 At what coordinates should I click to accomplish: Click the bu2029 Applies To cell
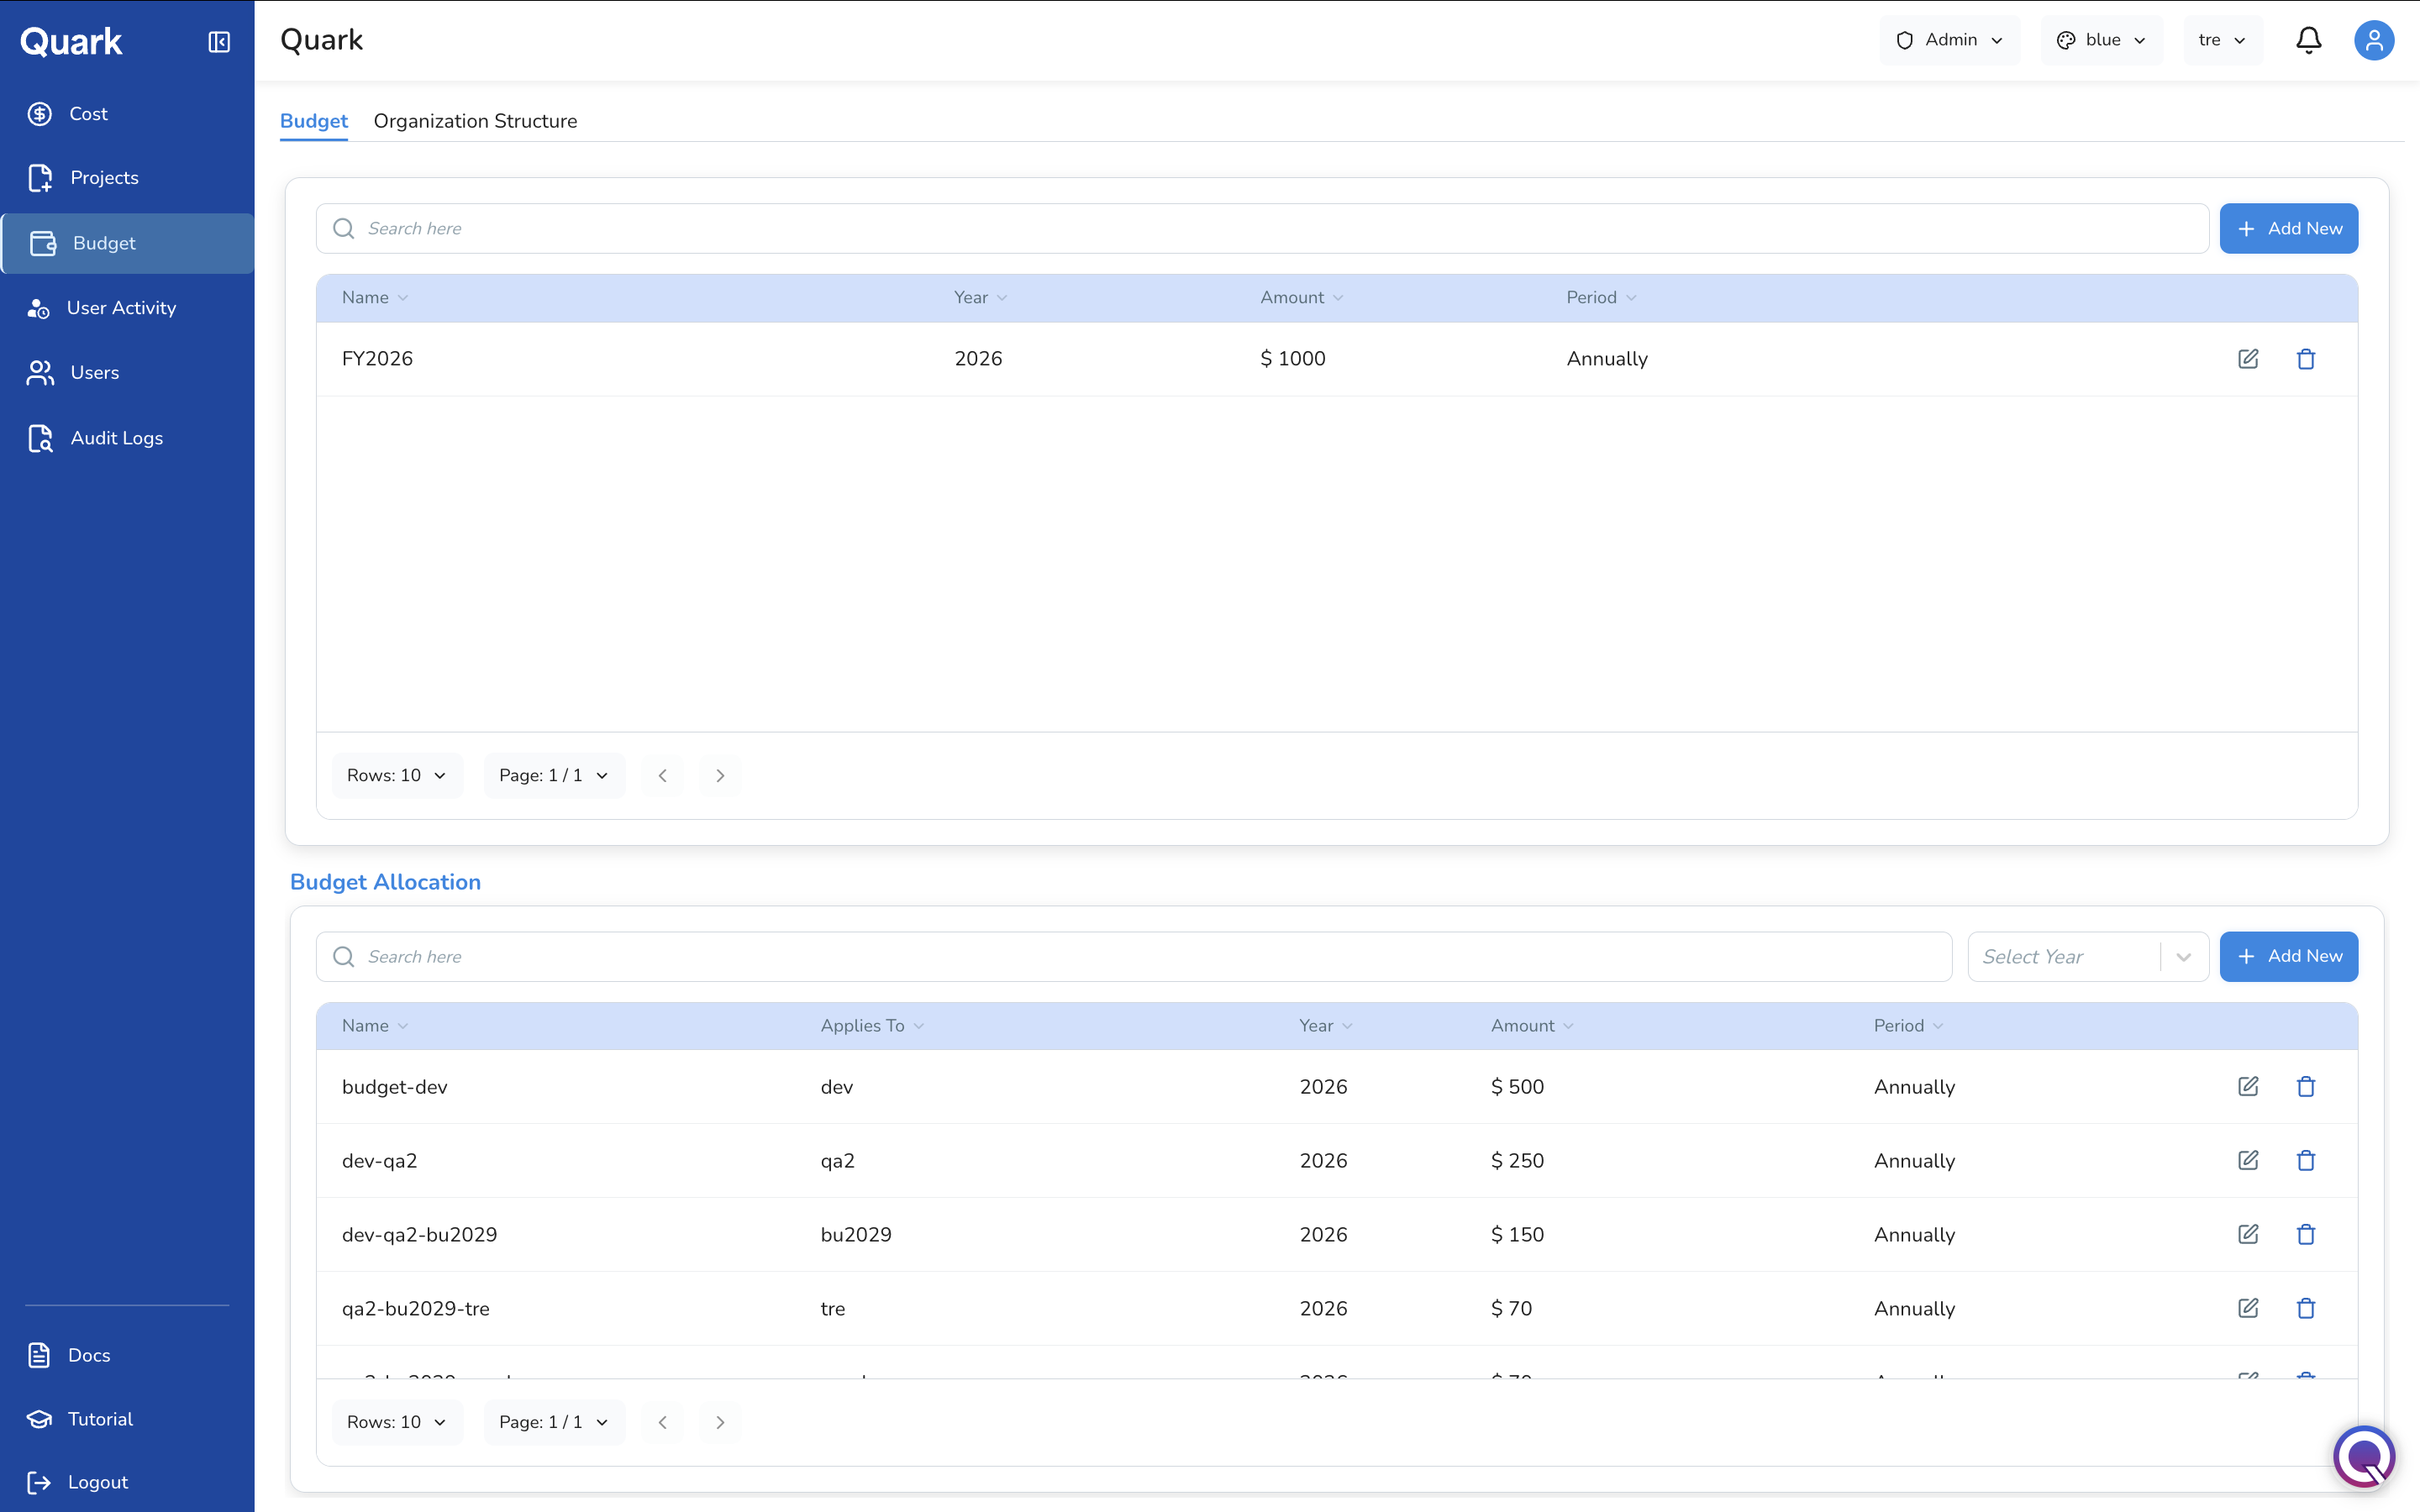point(856,1235)
